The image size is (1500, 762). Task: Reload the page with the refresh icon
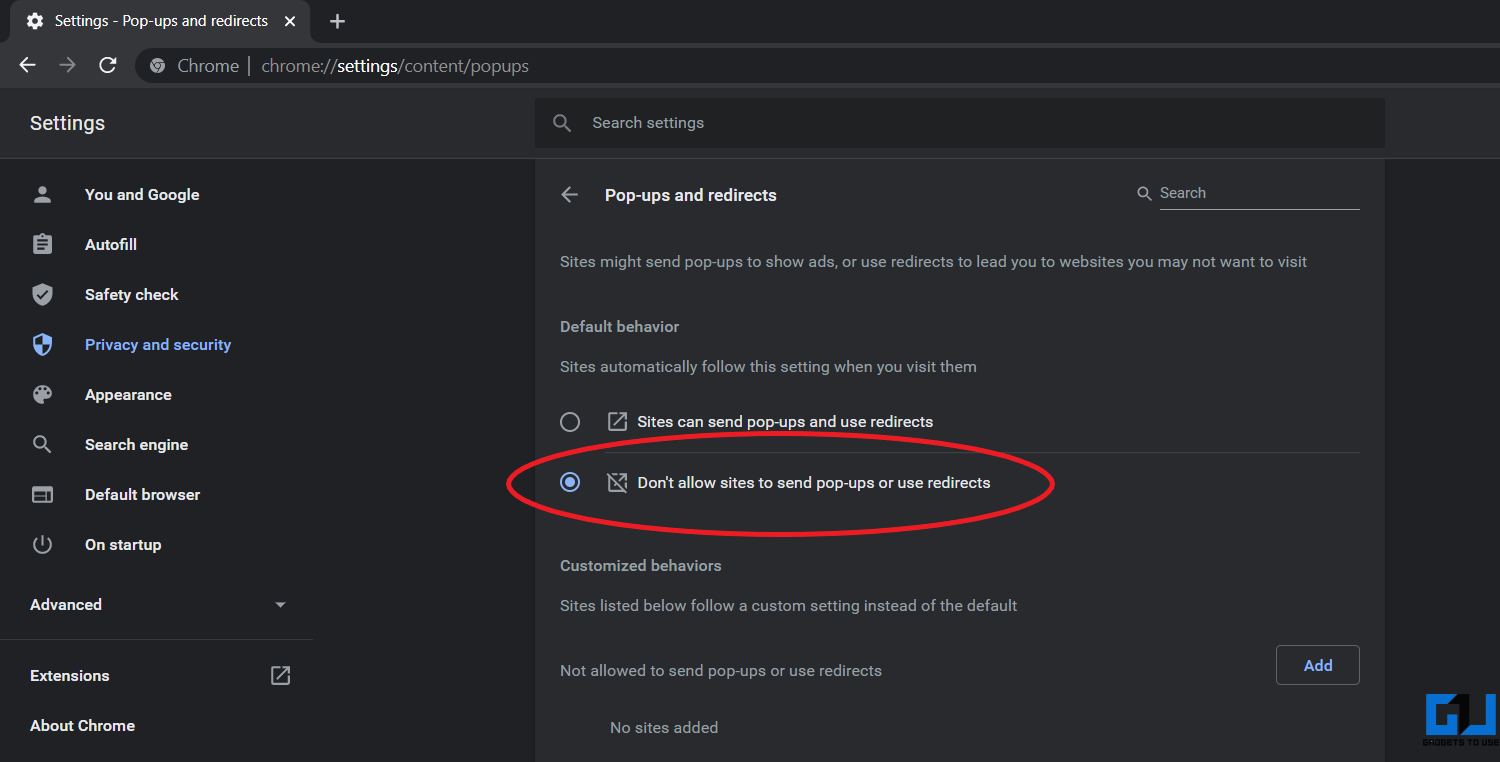(108, 65)
